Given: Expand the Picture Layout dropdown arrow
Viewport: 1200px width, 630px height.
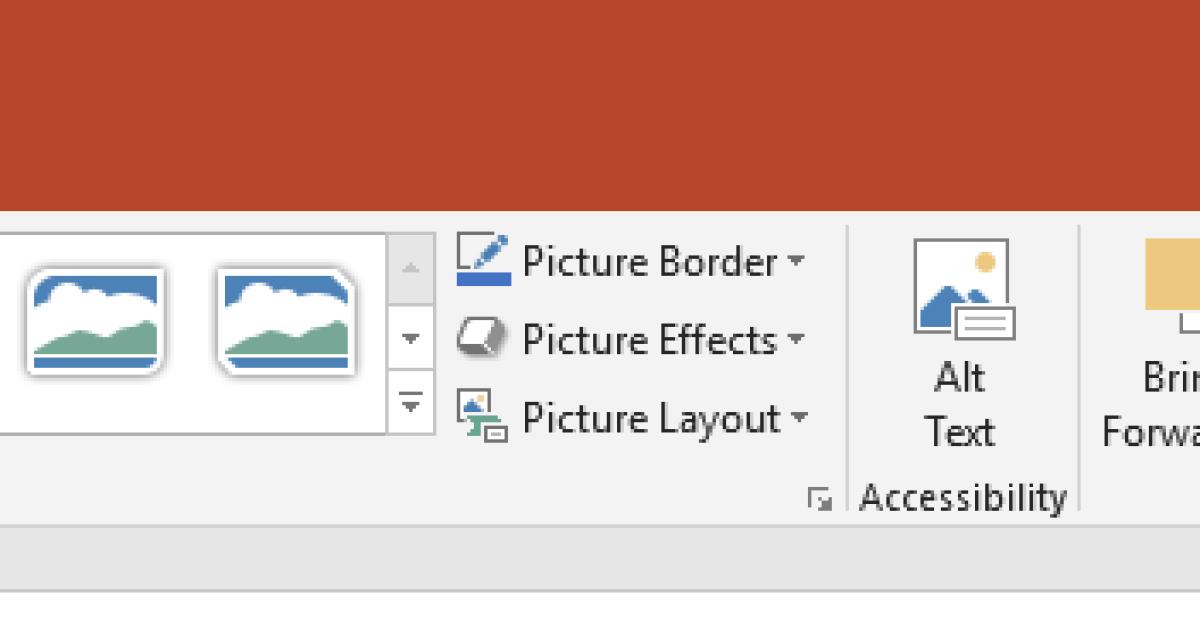Looking at the screenshot, I should pos(798,417).
